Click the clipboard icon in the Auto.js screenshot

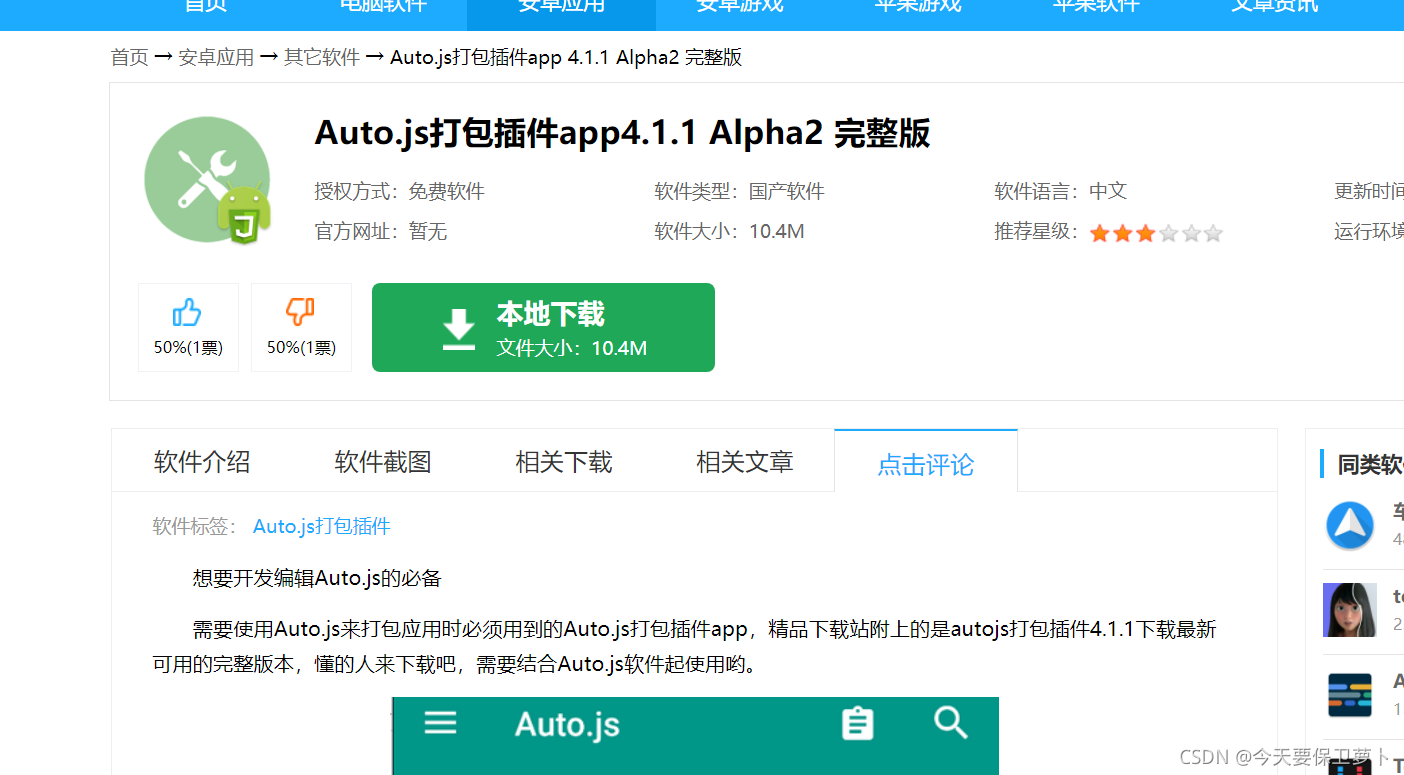(x=857, y=723)
